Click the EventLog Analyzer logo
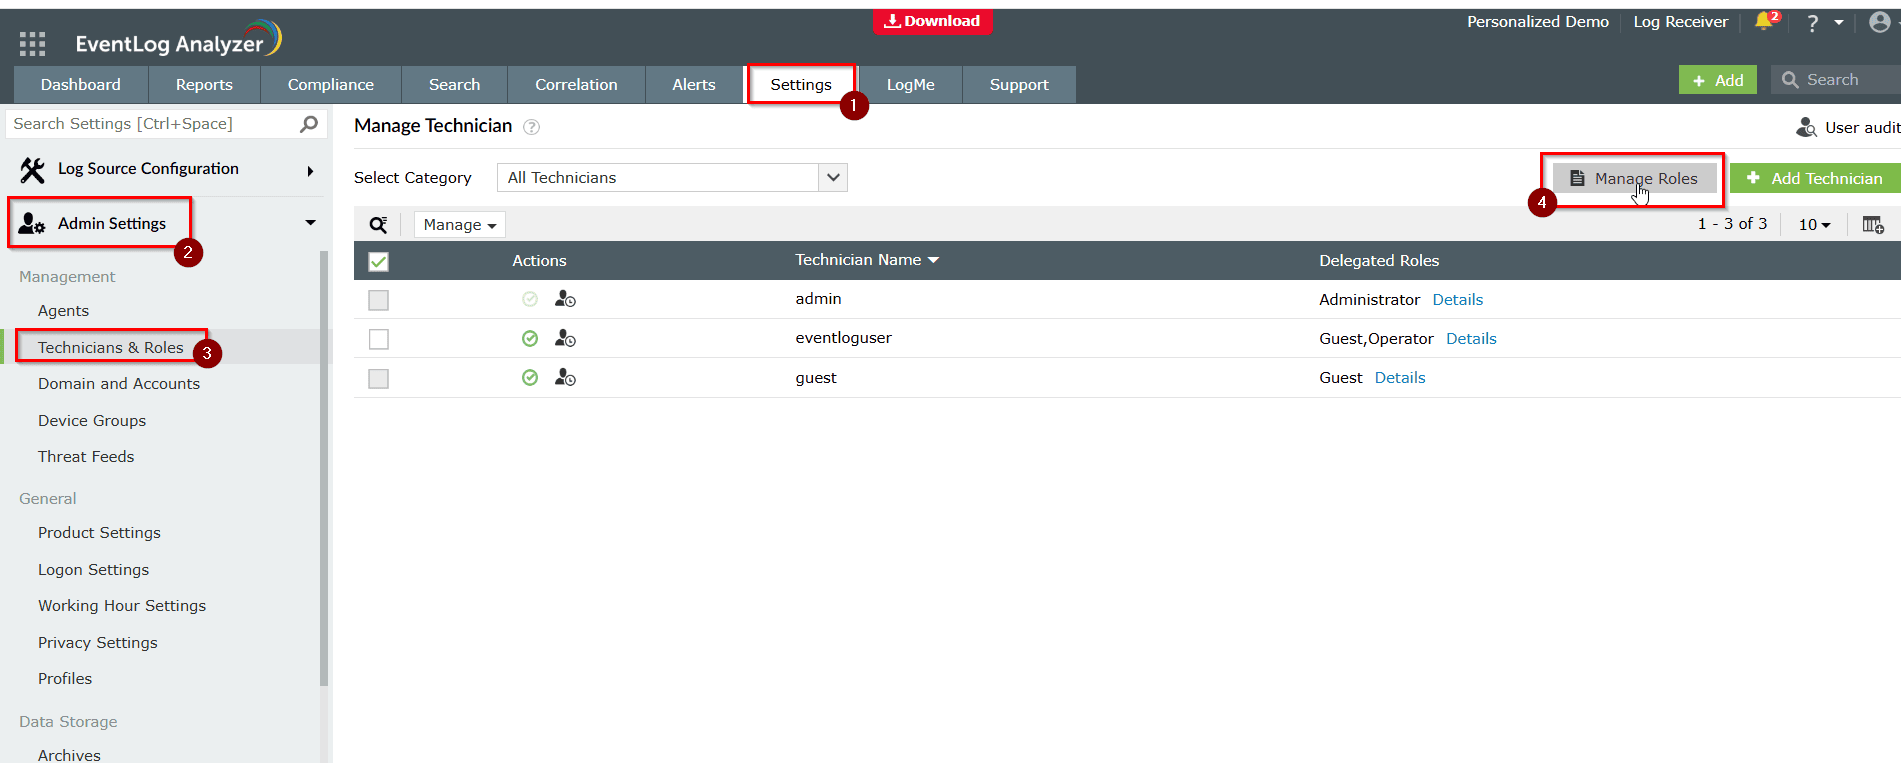 coord(179,40)
